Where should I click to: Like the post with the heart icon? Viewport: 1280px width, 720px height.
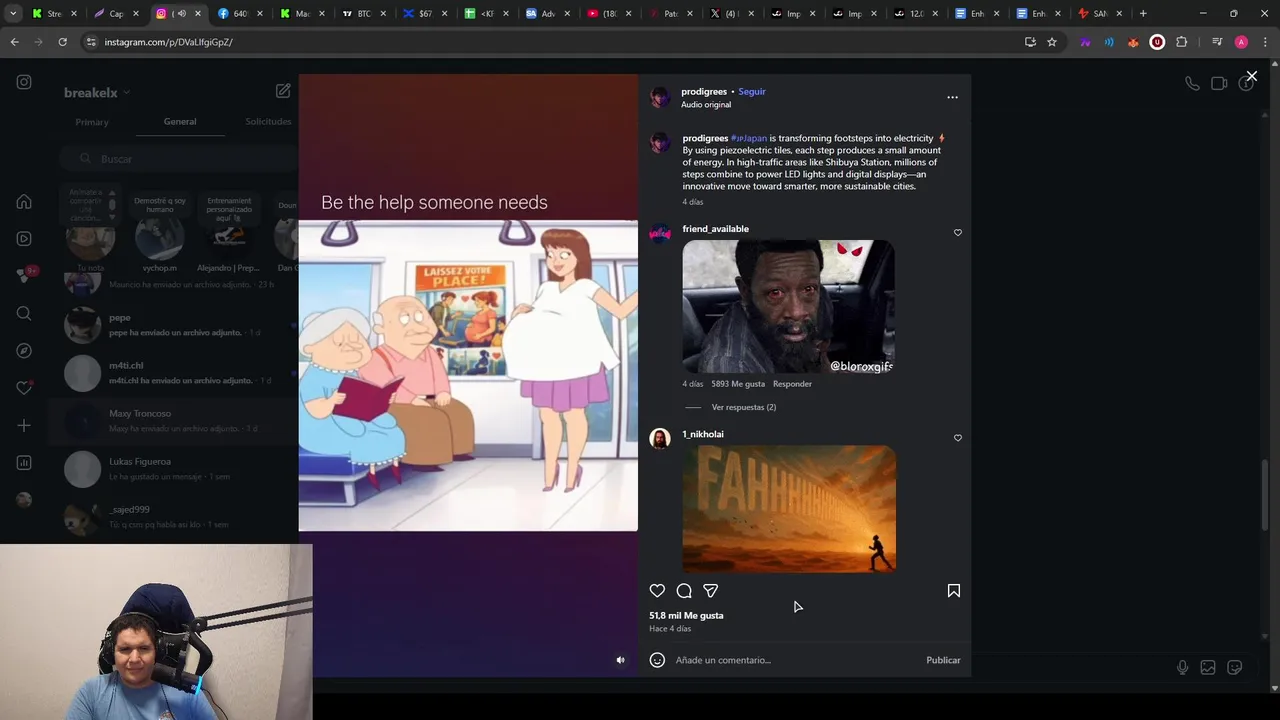[657, 591]
